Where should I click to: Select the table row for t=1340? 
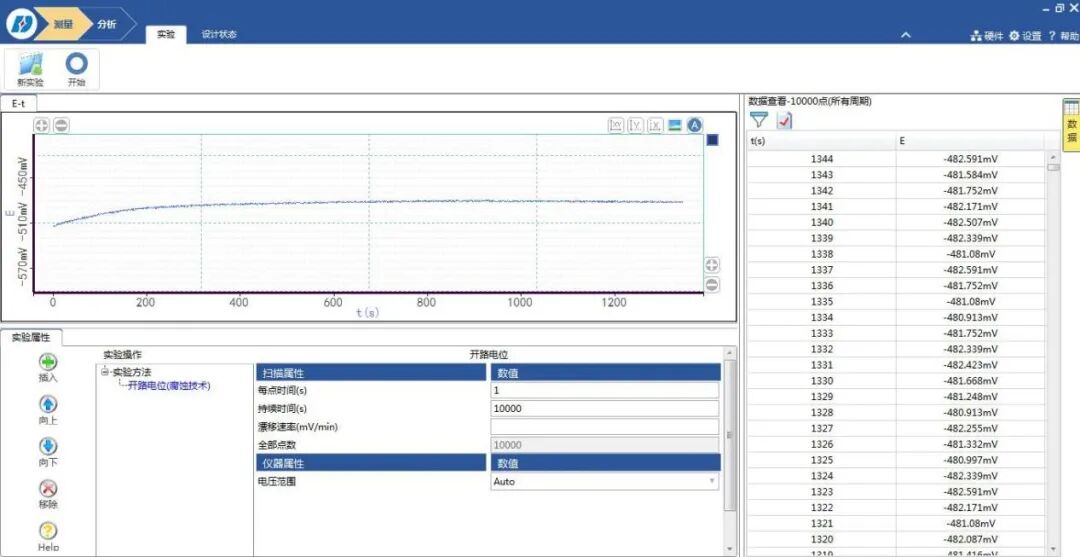click(x=896, y=222)
